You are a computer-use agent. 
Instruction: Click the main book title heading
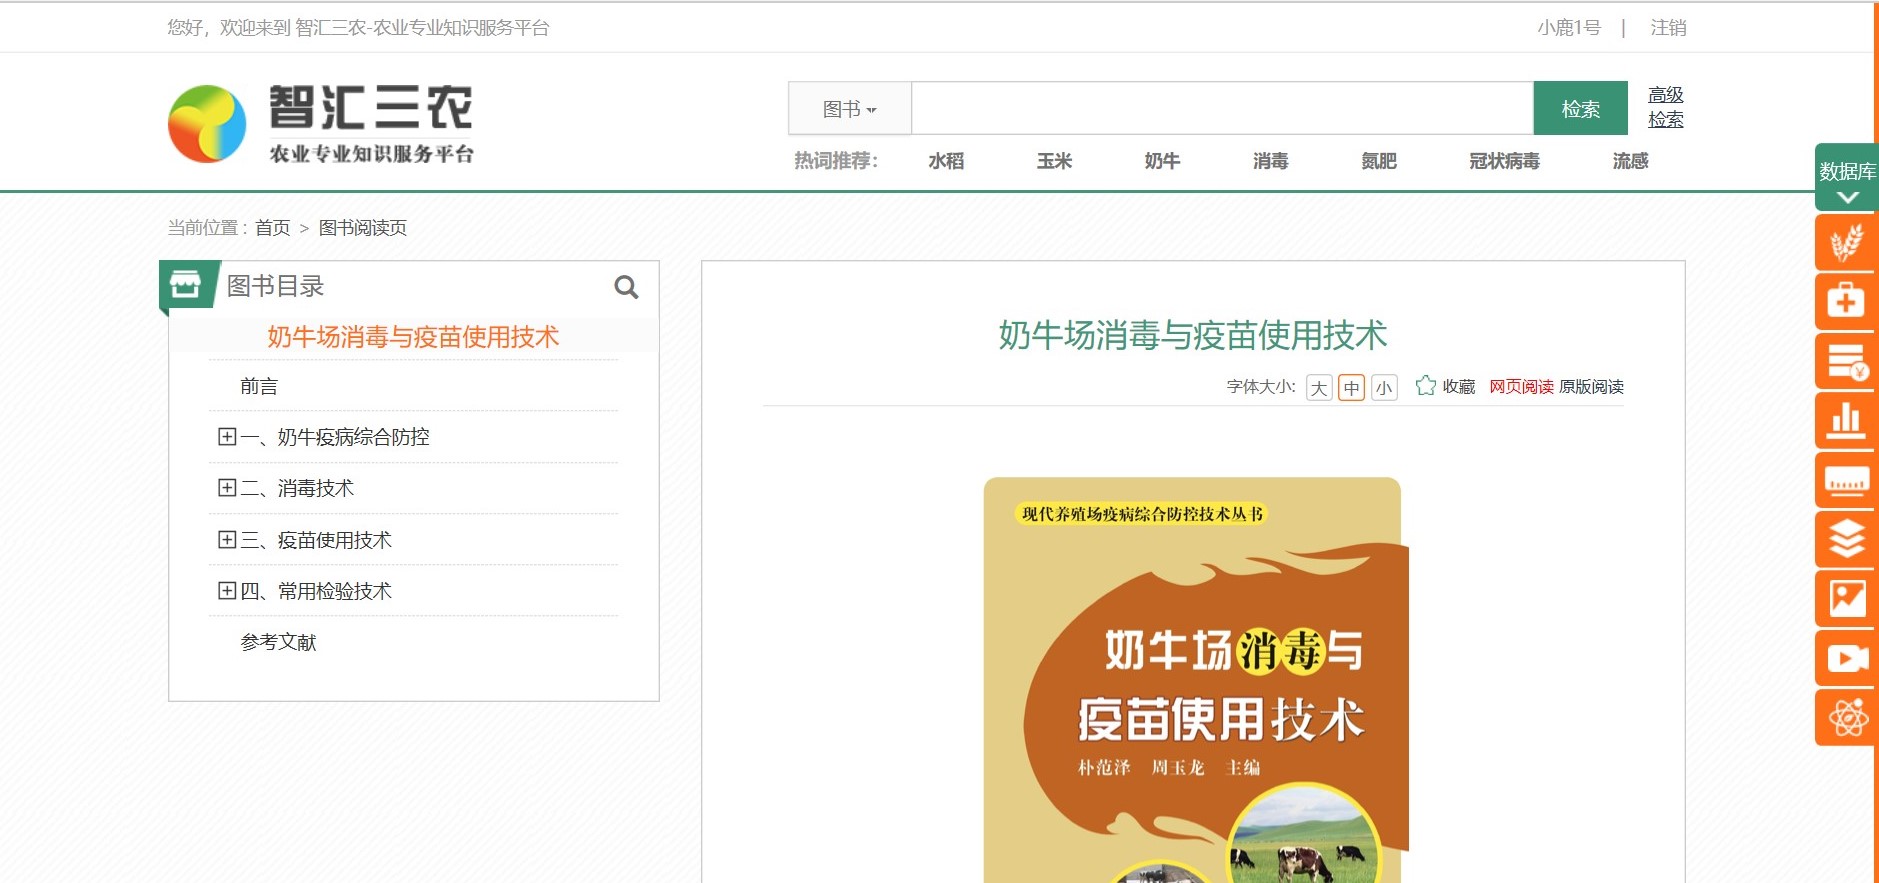pos(1193,335)
